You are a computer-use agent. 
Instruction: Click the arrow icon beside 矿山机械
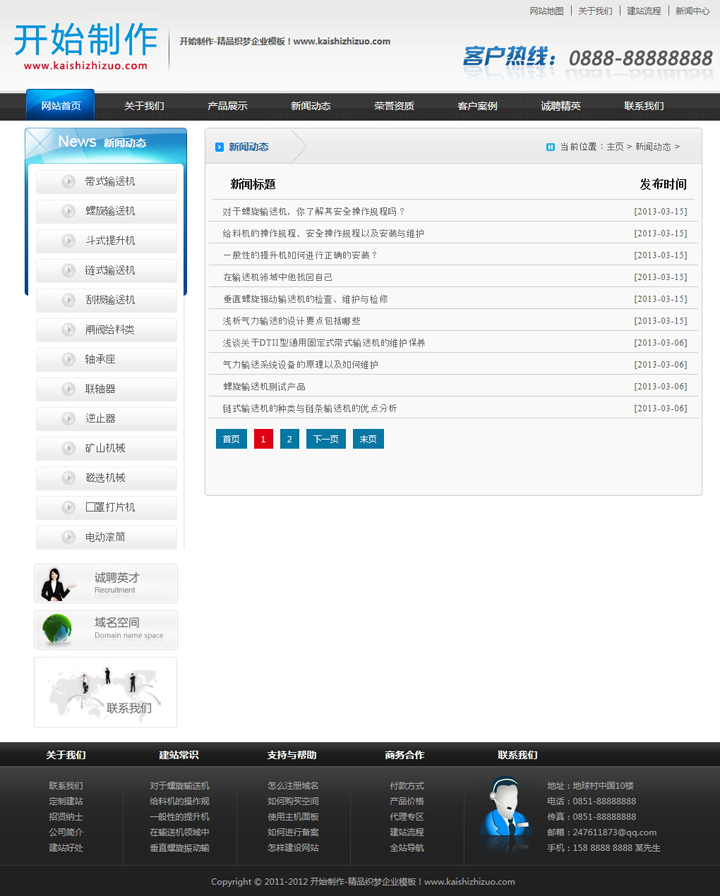coord(68,449)
